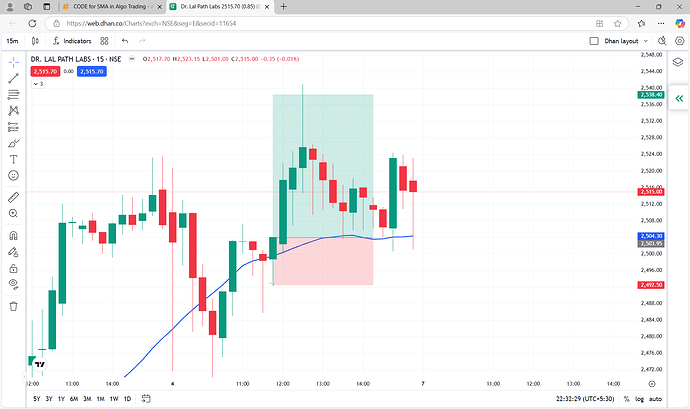The height and width of the screenshot is (409, 690).
Task: Bookmark this page with star icon
Action: 617,23
